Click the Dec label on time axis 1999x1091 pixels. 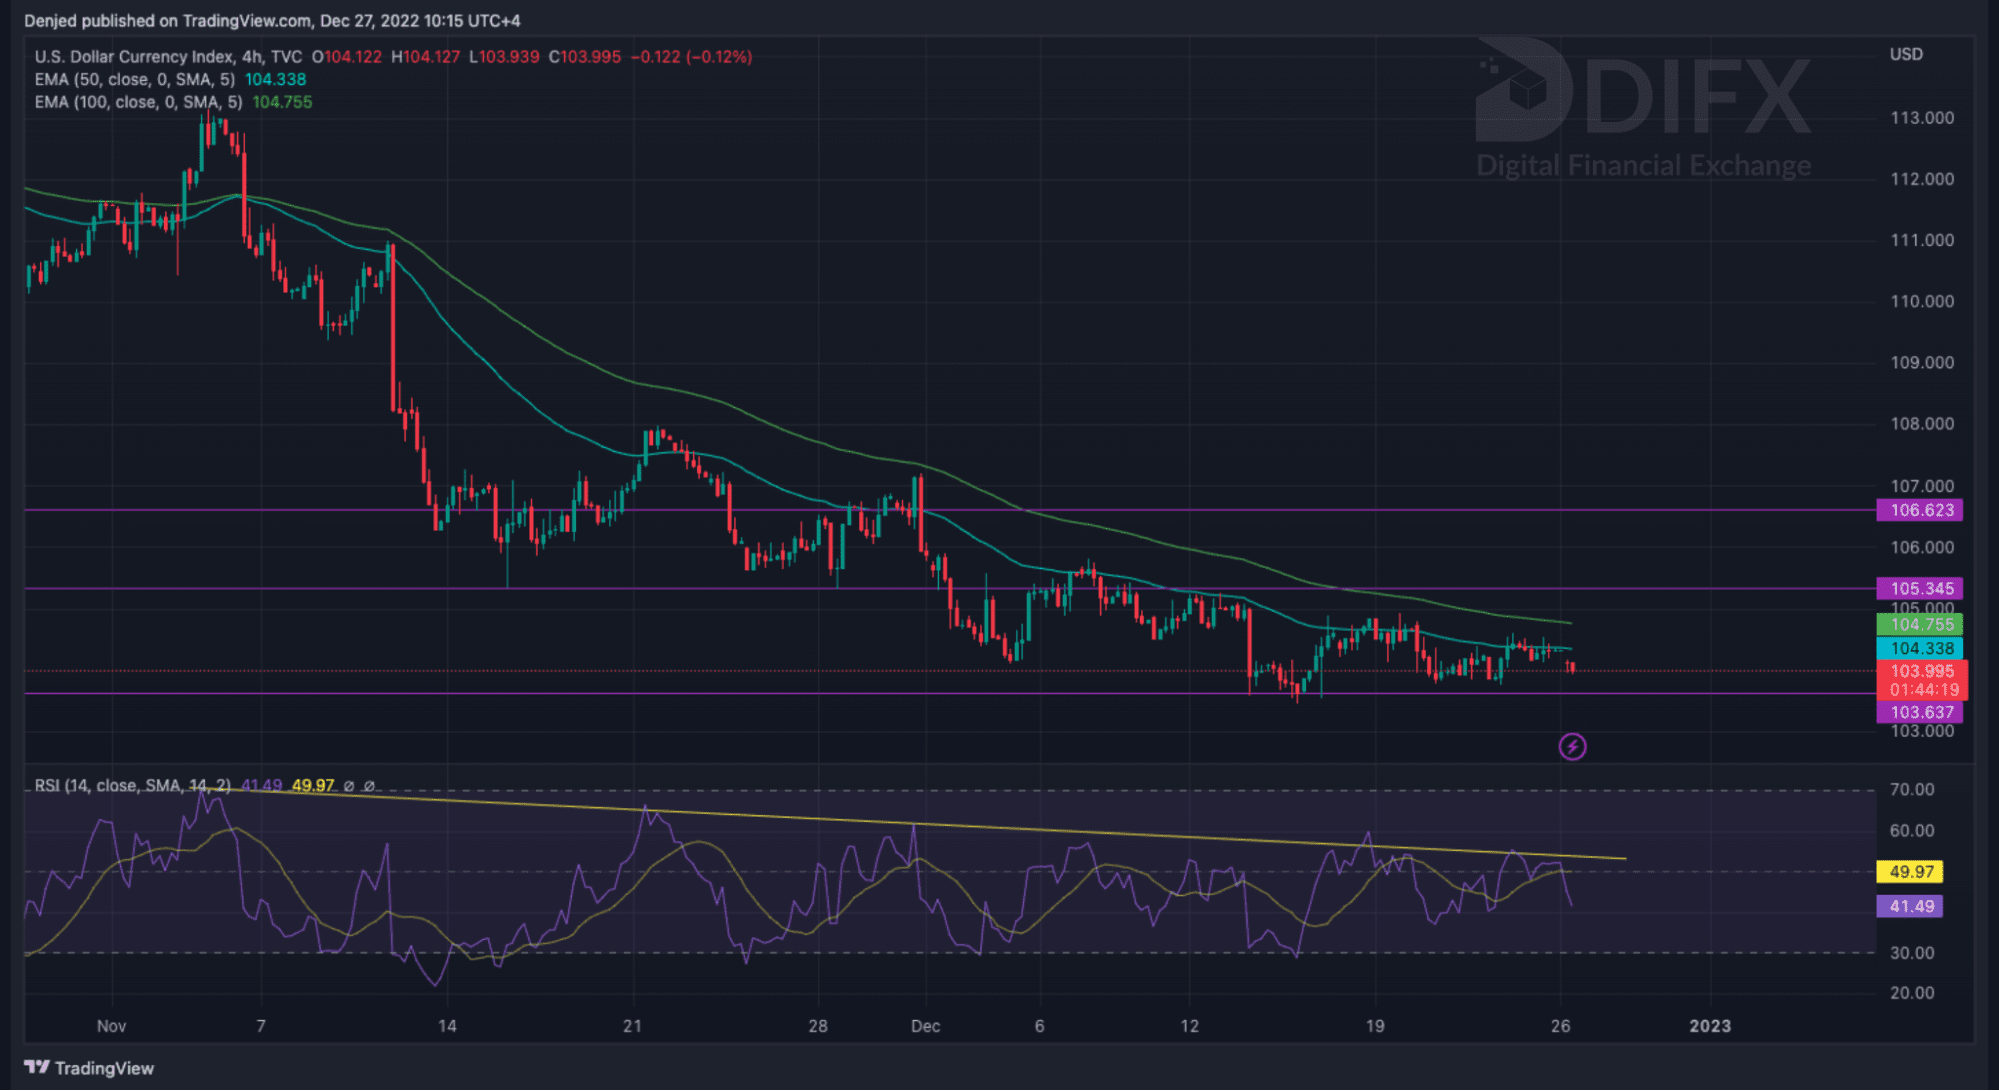pyautogui.click(x=925, y=1026)
